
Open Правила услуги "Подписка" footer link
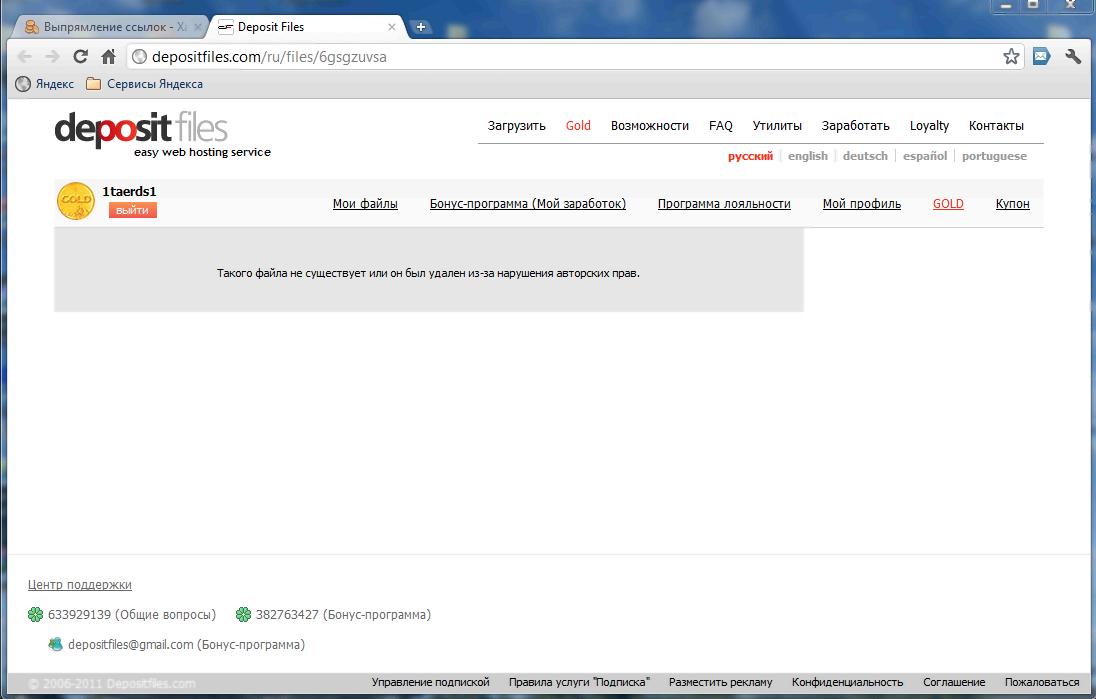click(x=579, y=682)
